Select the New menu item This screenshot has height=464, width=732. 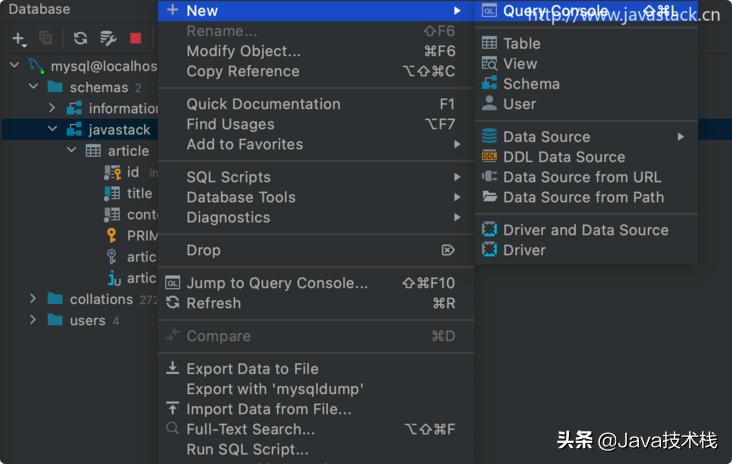316,10
